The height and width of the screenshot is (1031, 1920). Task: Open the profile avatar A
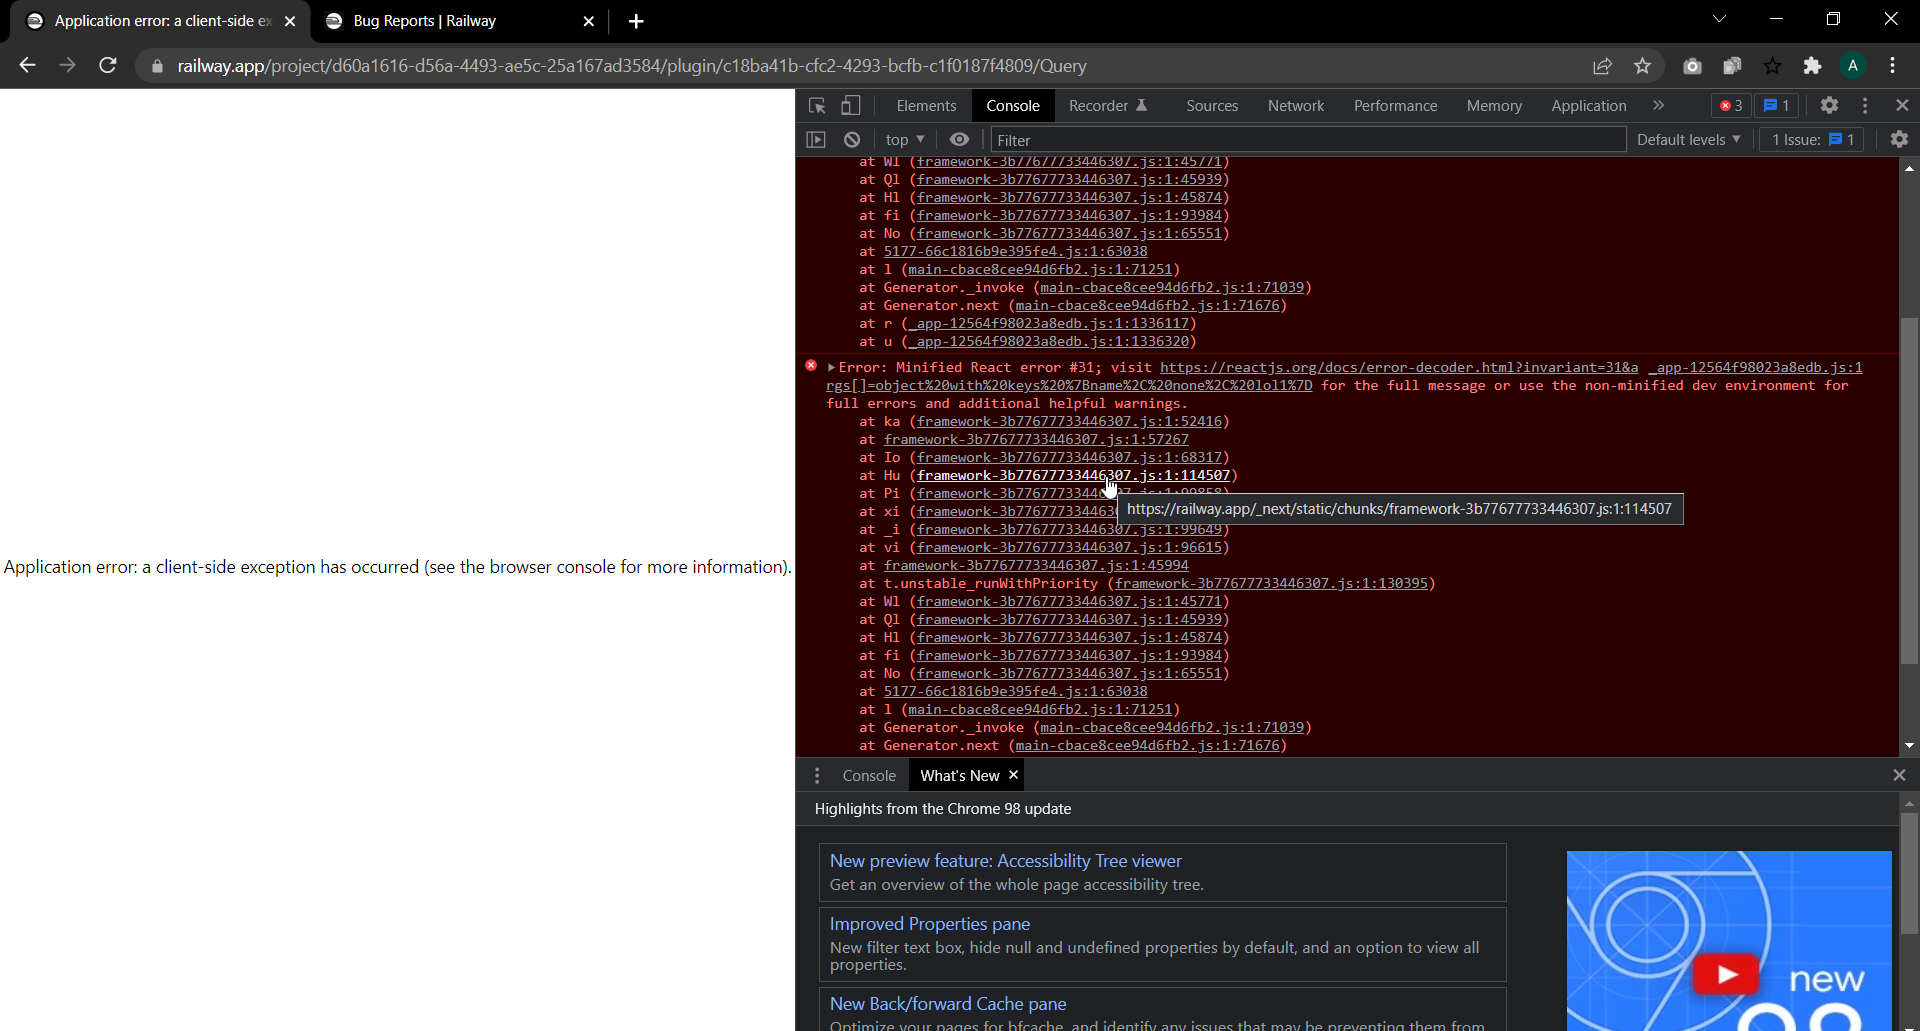1853,66
